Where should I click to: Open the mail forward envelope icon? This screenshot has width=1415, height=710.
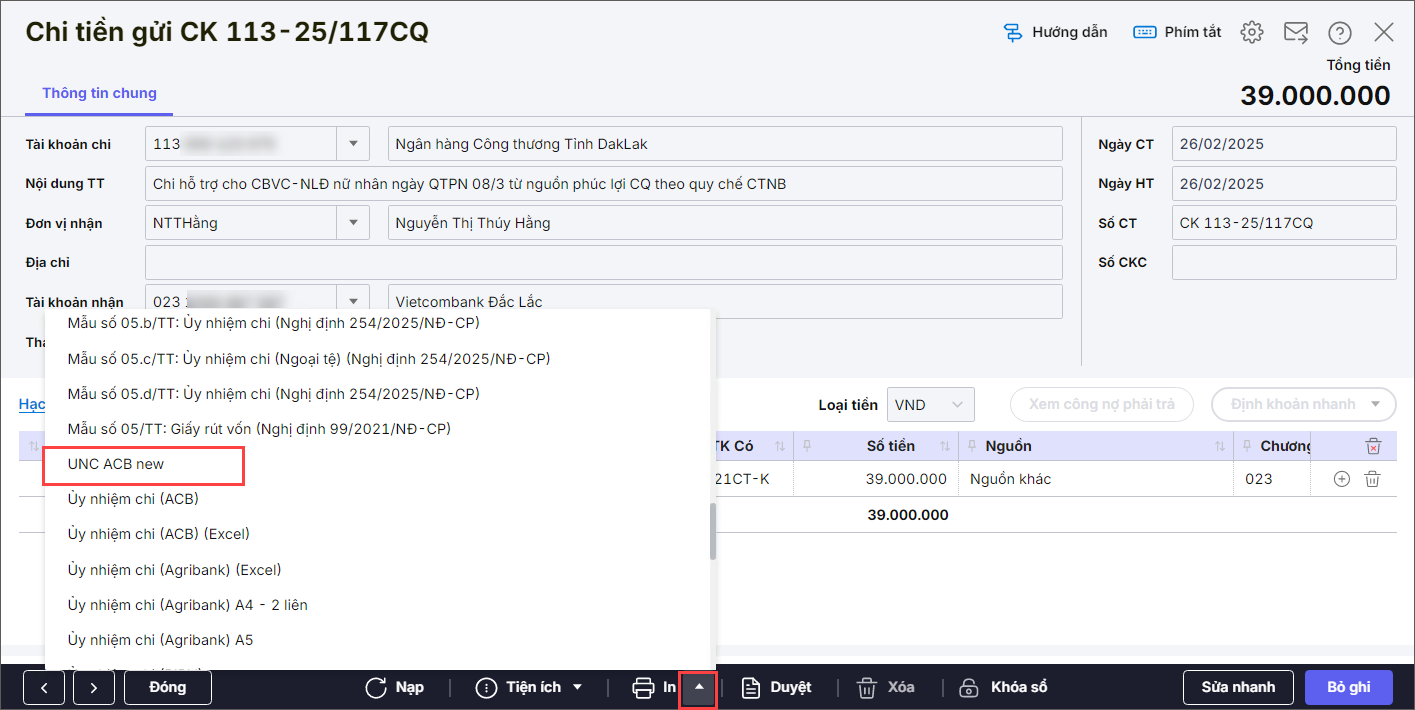(1296, 32)
